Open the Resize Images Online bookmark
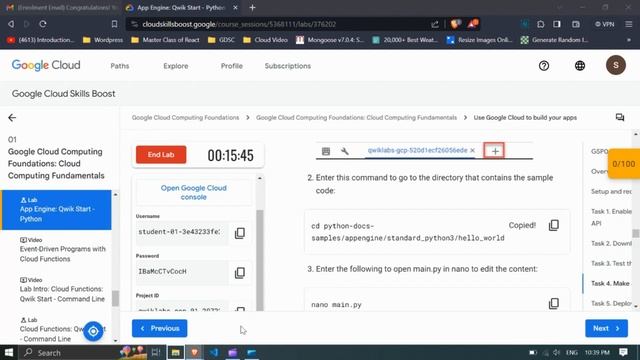 click(479, 40)
